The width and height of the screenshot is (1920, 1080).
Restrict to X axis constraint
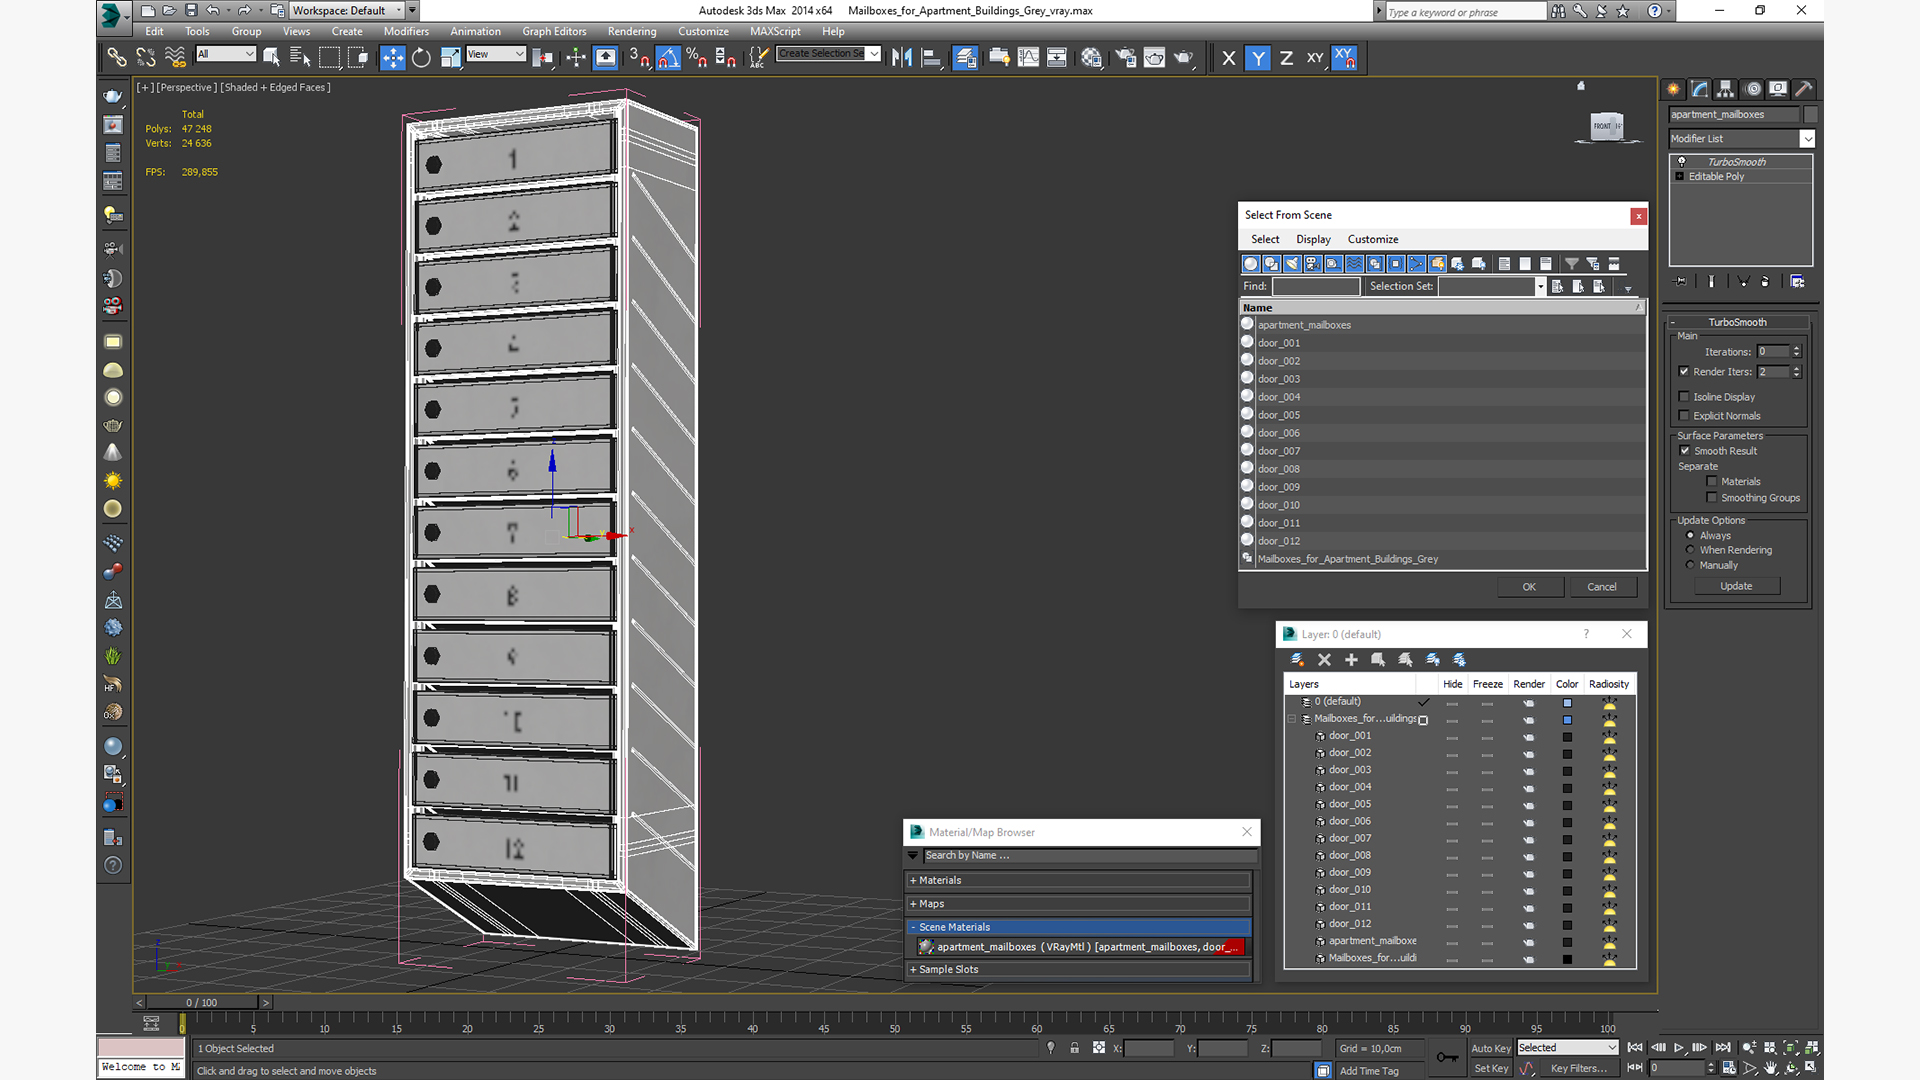click(x=1229, y=58)
